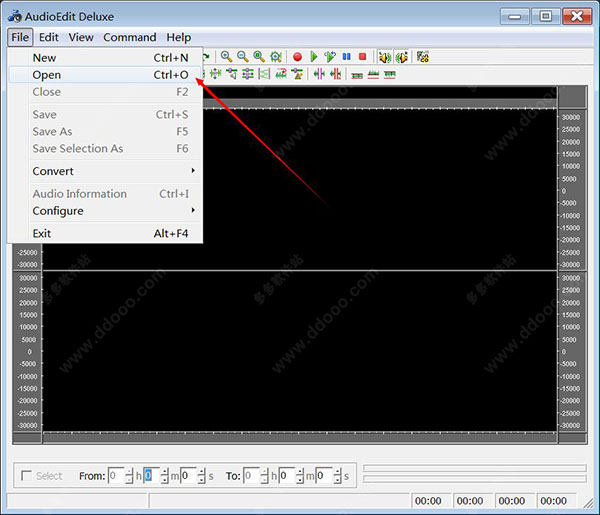Click the Close F2 menu entry
This screenshot has height=515, width=600.
pyautogui.click(x=105, y=92)
